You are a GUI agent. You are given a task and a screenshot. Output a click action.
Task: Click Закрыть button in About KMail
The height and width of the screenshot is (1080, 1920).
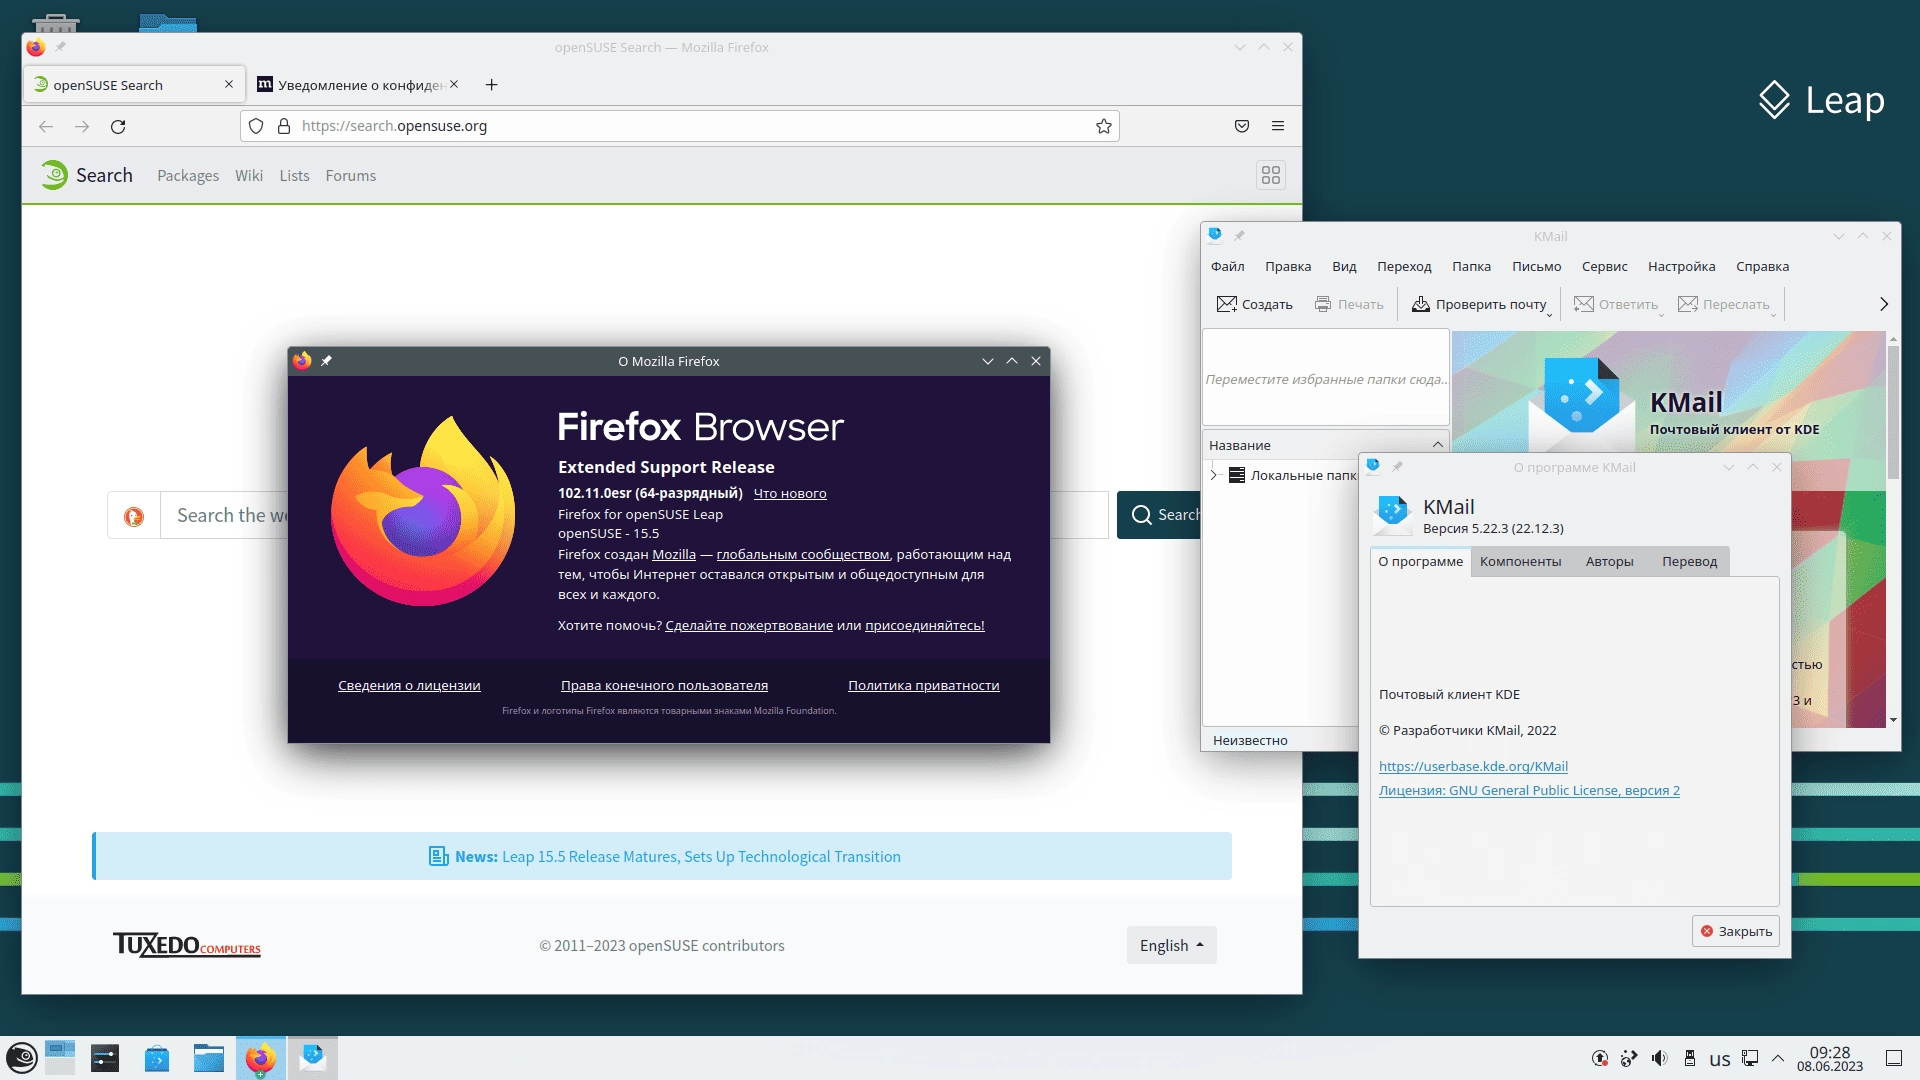[1736, 931]
